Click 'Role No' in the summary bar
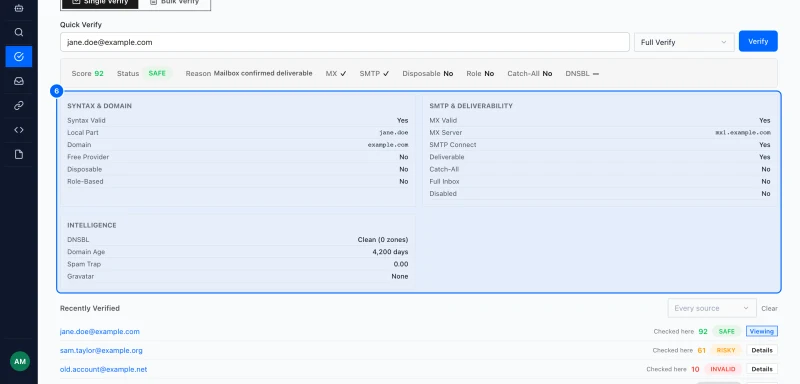Screen dimensions: 800x384 click(x=480, y=73)
